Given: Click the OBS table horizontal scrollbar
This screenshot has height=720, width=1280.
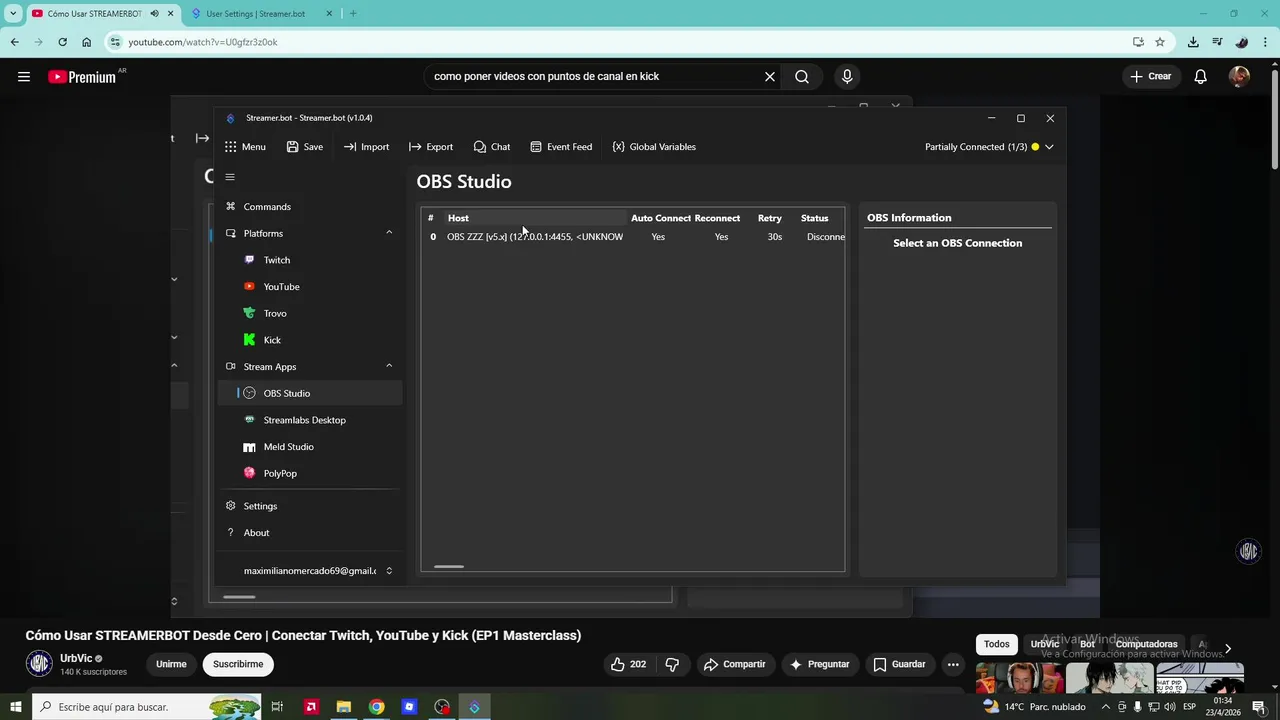Looking at the screenshot, I should (x=449, y=567).
